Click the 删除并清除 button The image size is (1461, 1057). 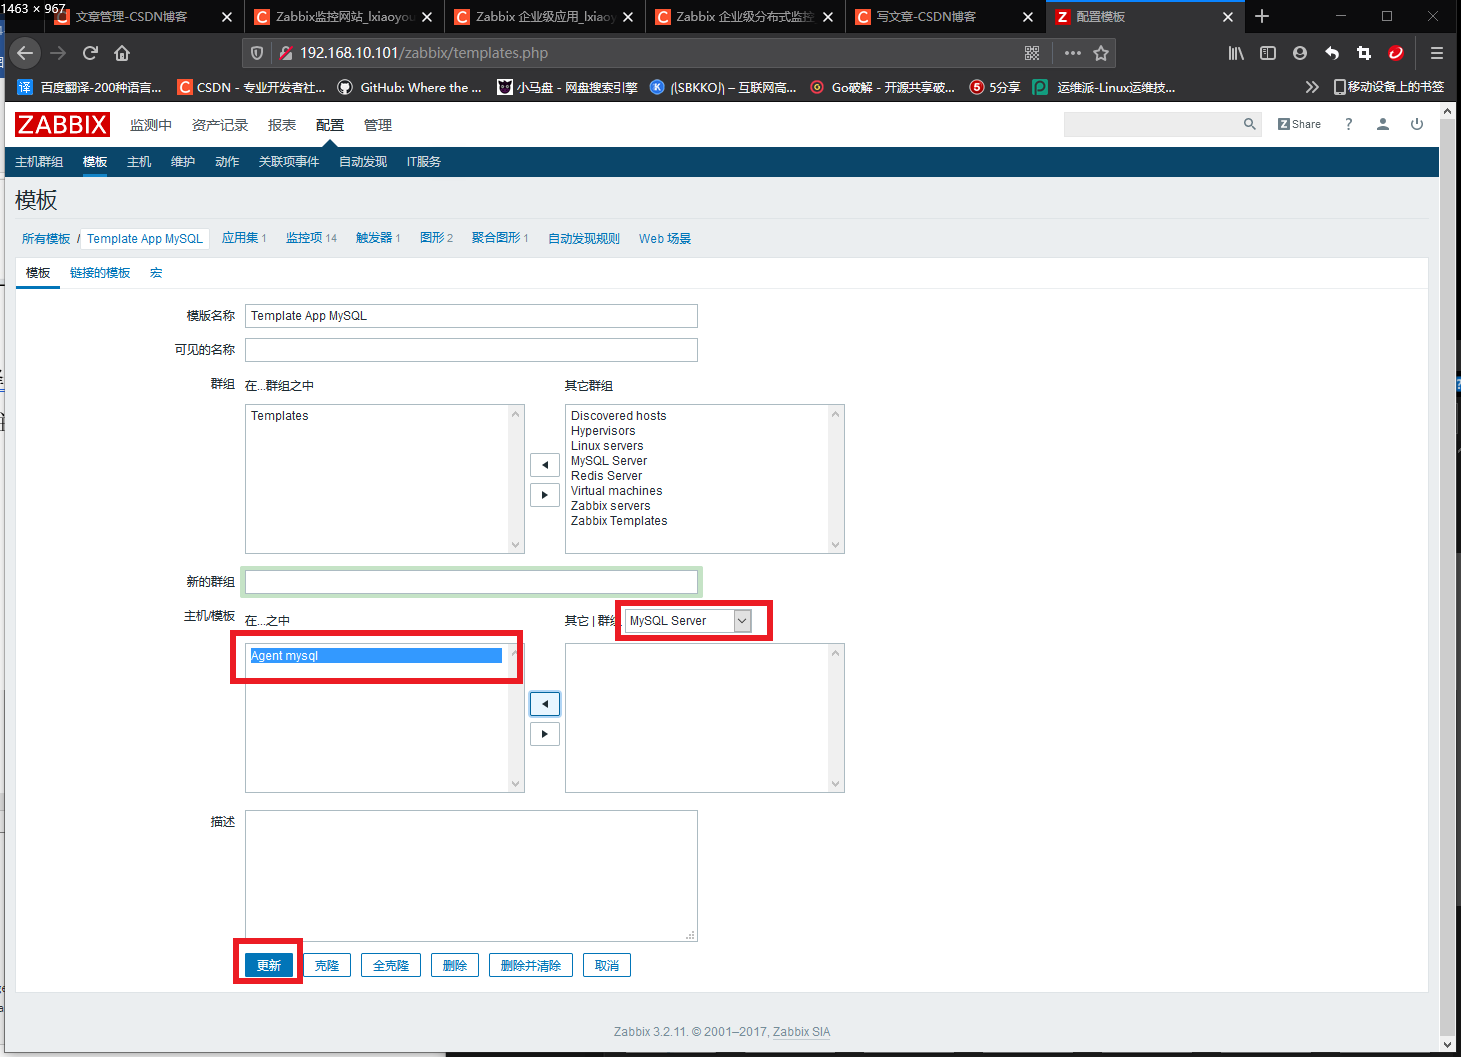tap(531, 965)
